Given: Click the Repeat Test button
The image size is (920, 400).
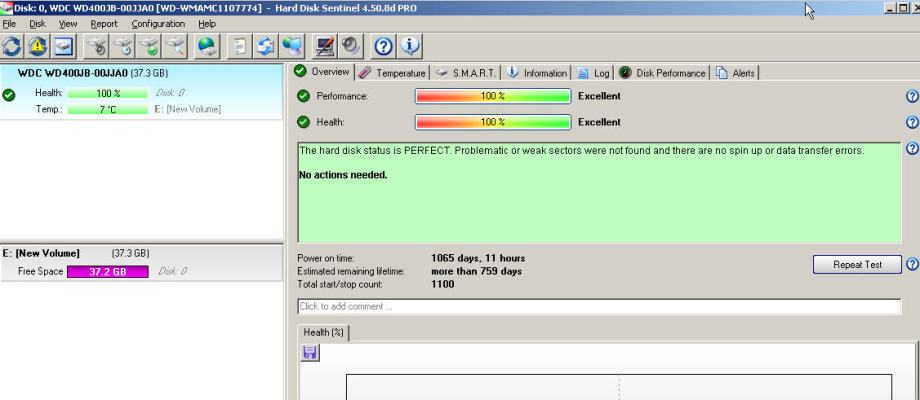Looking at the screenshot, I should pos(857,265).
